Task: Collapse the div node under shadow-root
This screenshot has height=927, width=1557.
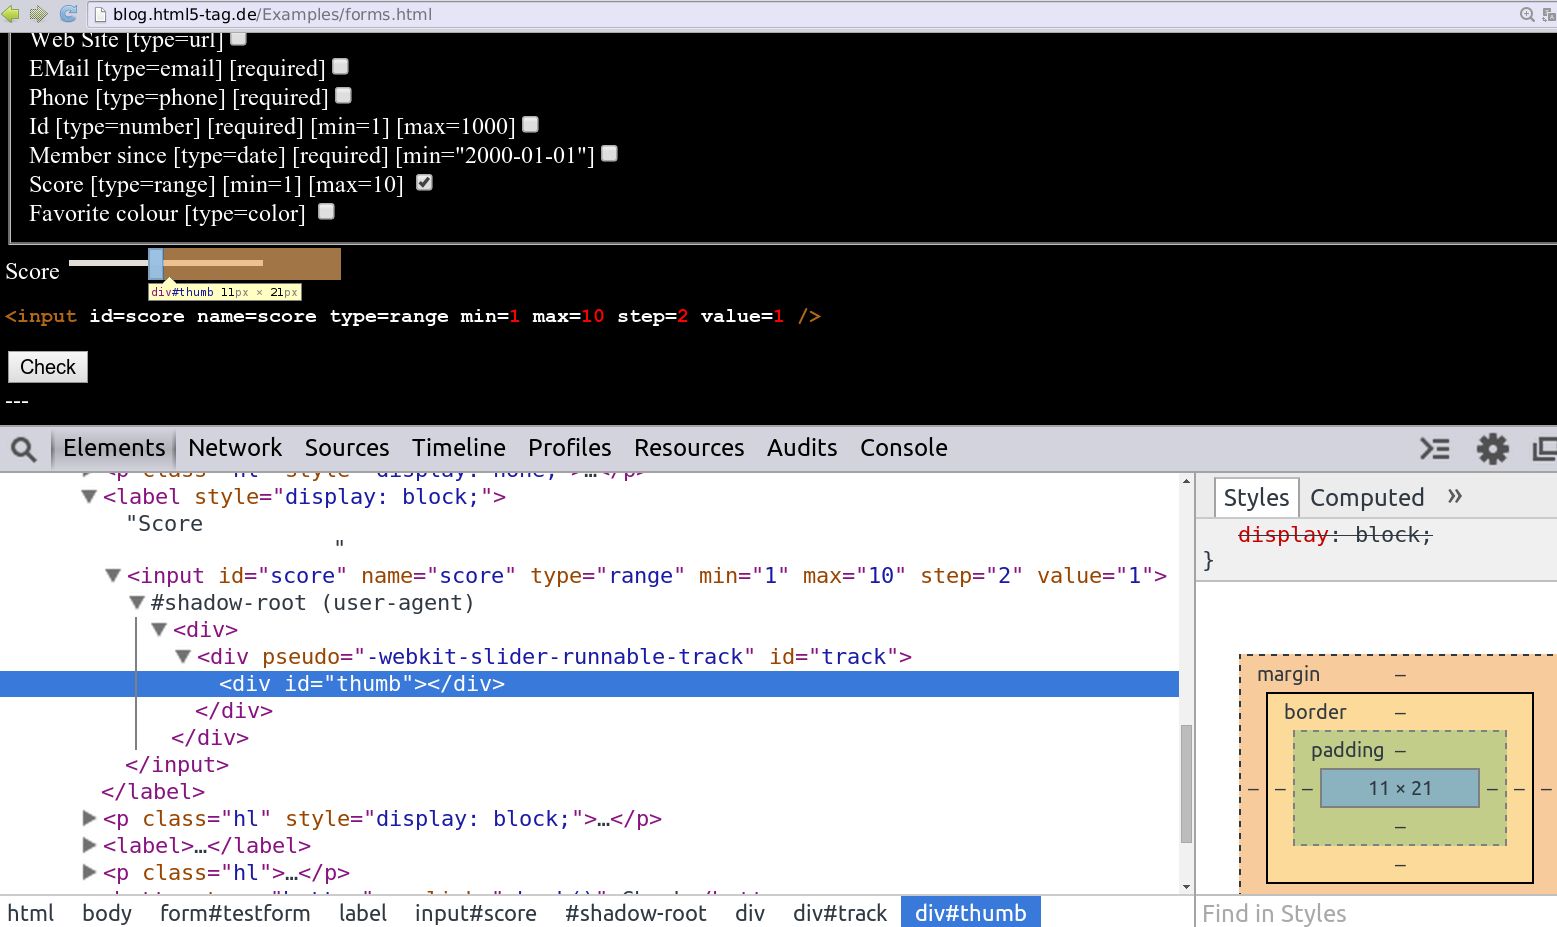Action: click(x=159, y=630)
